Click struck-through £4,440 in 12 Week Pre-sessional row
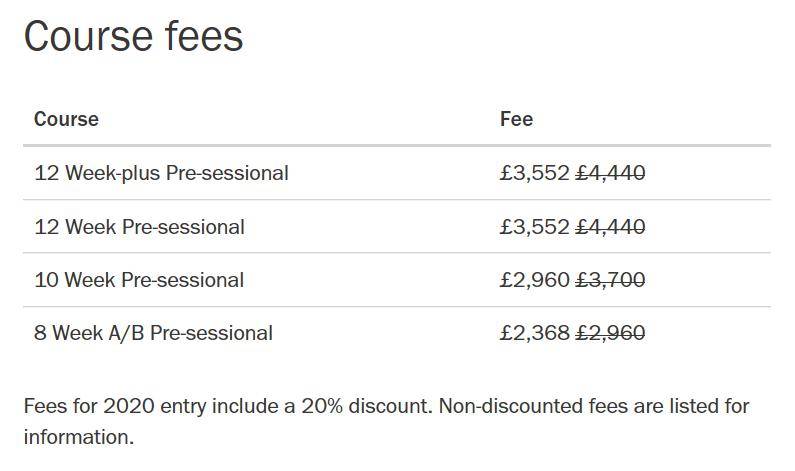The image size is (795, 471). [x=611, y=227]
